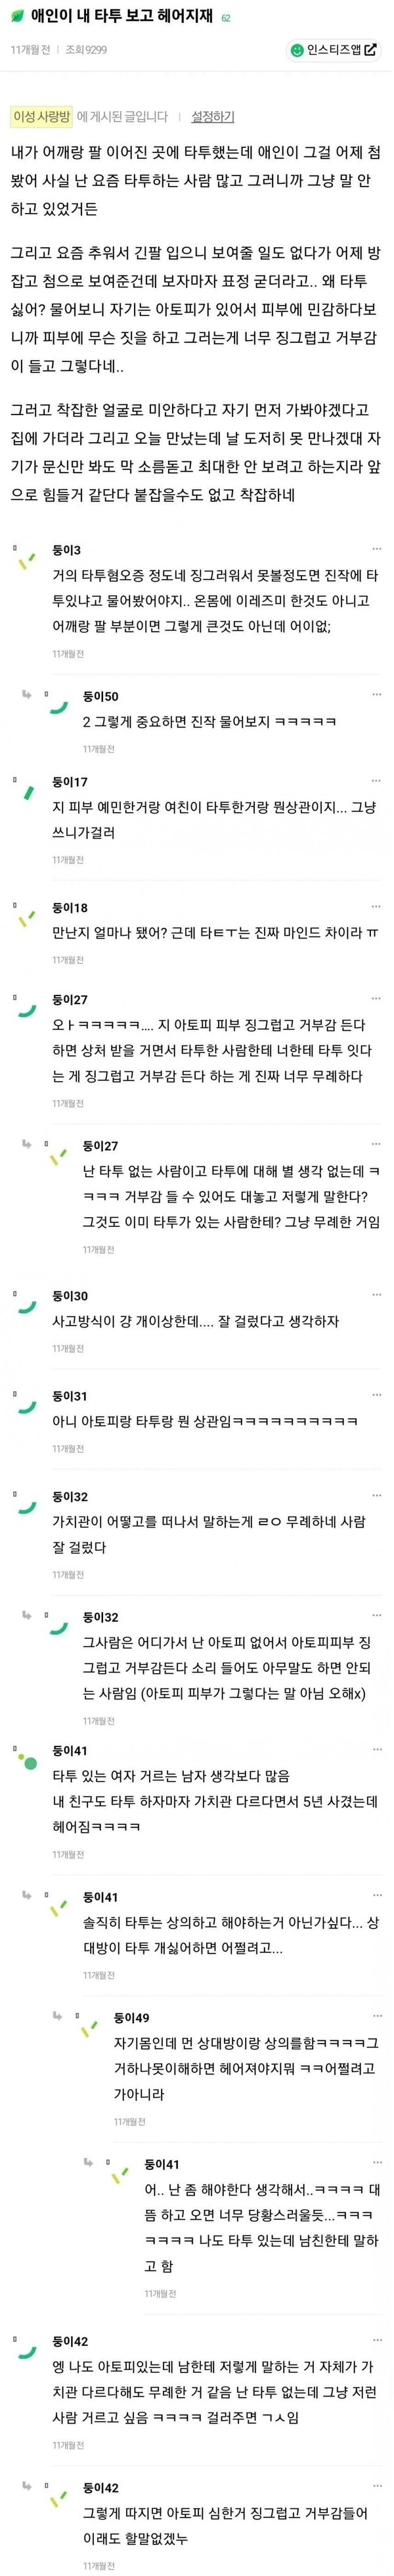Click 둥이3's profile avatar

27,562
